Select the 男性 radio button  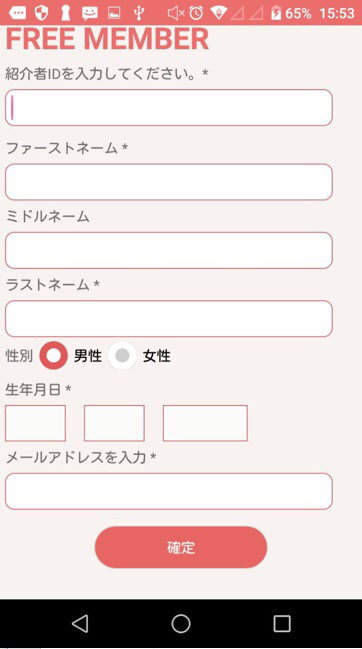pyautogui.click(x=54, y=355)
